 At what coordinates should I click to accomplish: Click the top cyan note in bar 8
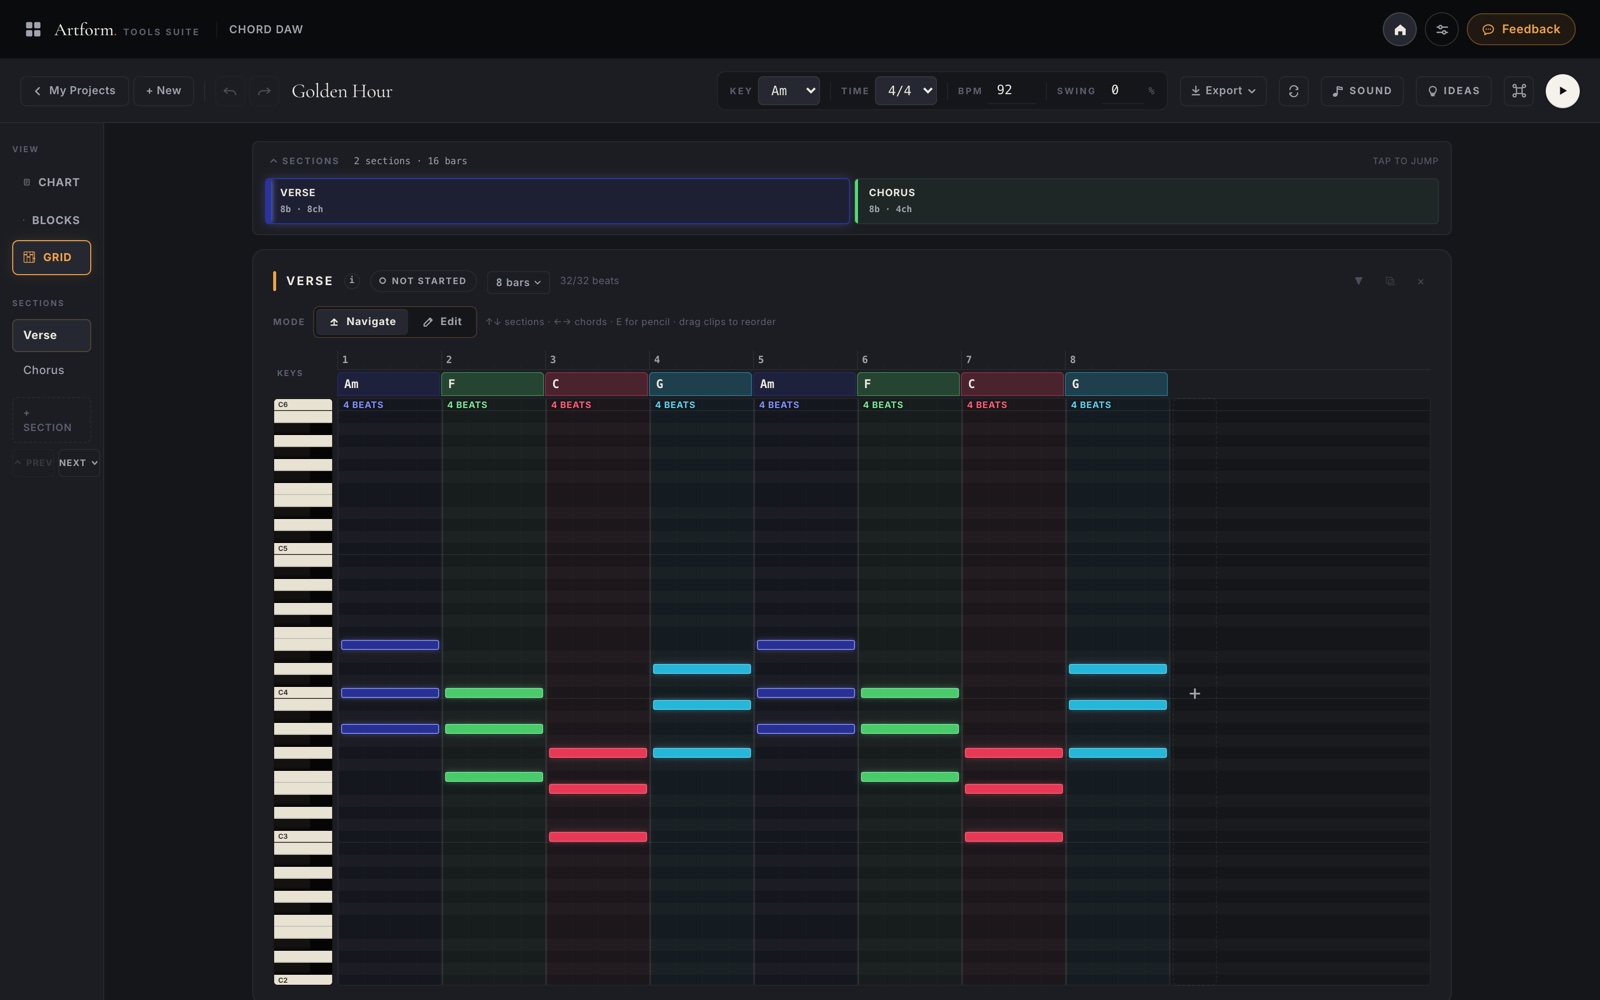tap(1118, 669)
